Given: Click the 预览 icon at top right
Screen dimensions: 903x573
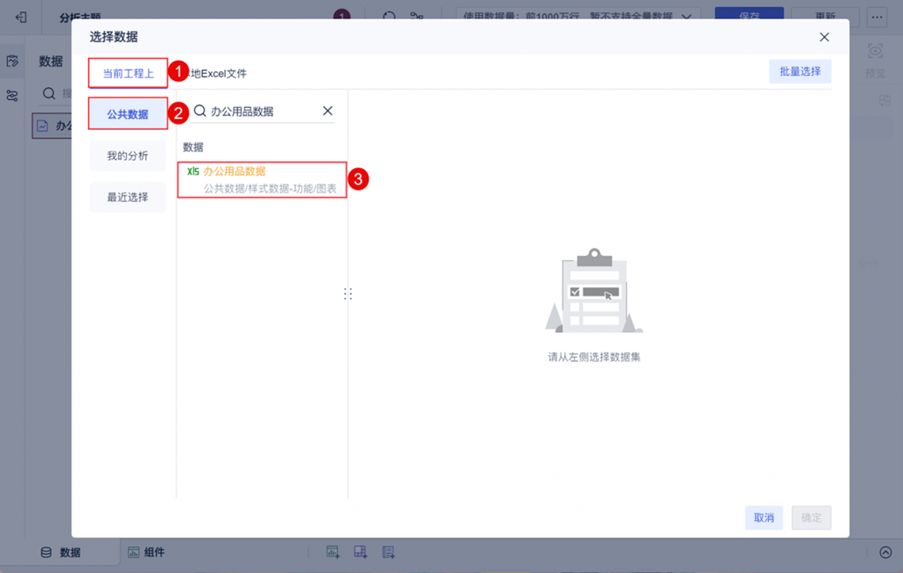Looking at the screenshot, I should tap(875, 51).
